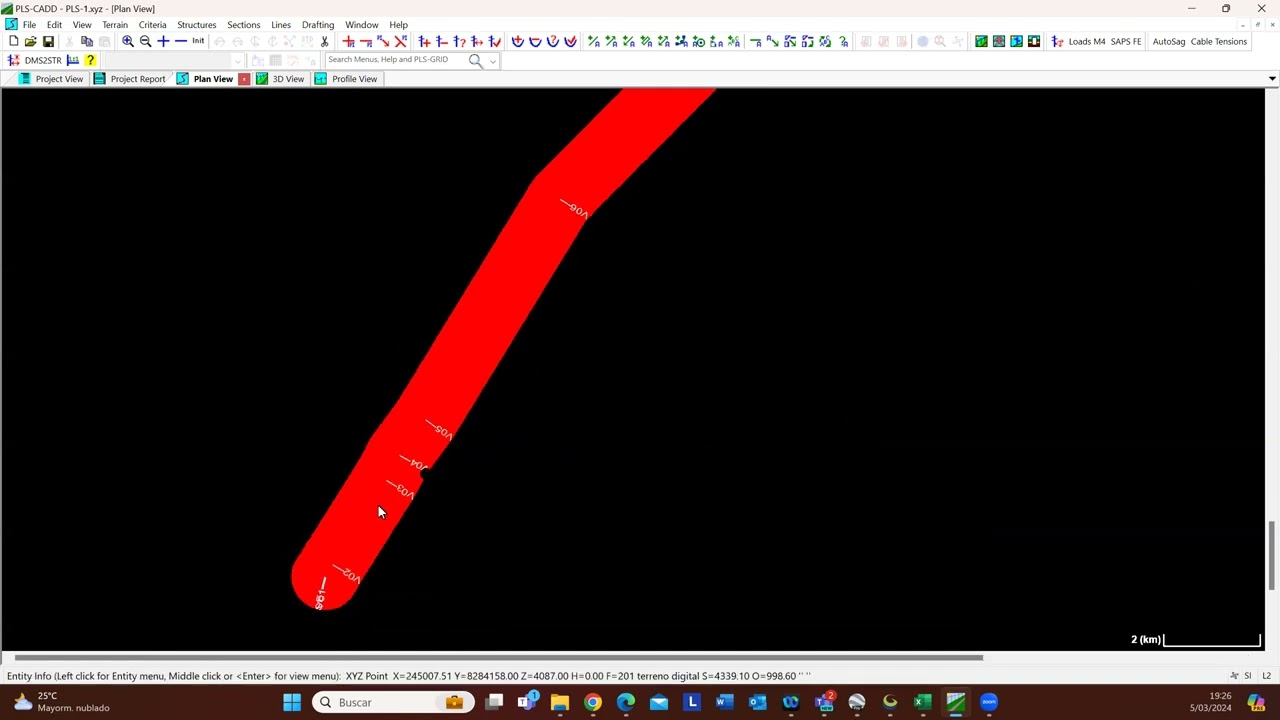
Task: Open the Sections menu
Action: point(243,25)
